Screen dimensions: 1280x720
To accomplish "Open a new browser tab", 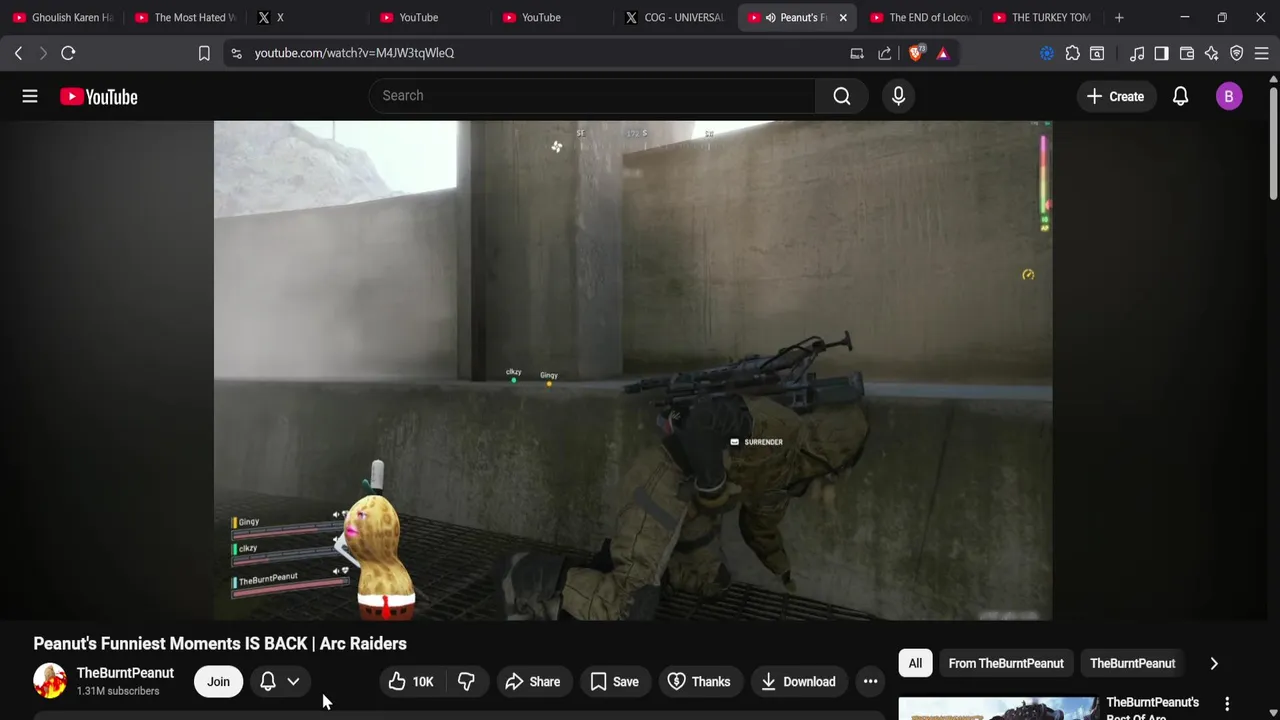I will click(x=1119, y=17).
